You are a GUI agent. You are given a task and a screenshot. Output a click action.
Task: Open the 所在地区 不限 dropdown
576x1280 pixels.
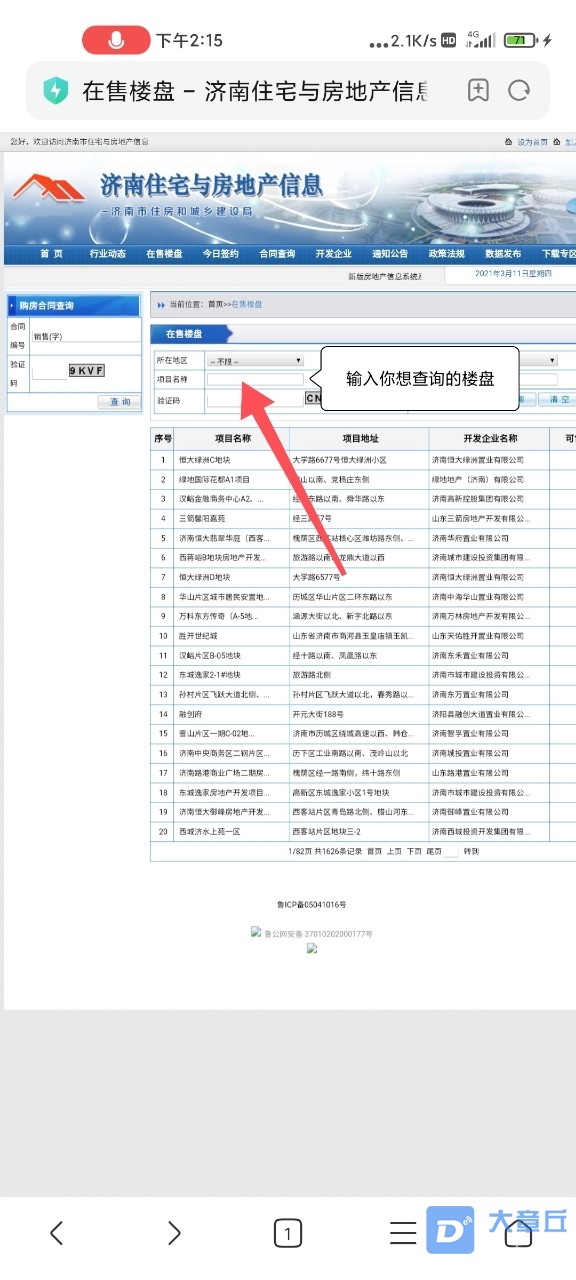[x=255, y=360]
